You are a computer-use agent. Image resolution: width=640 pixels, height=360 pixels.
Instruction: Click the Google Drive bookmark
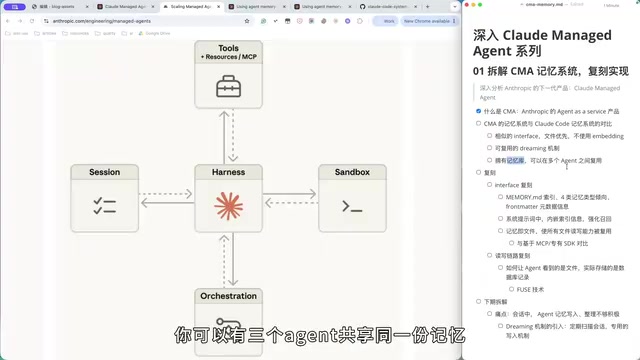tap(154, 33)
